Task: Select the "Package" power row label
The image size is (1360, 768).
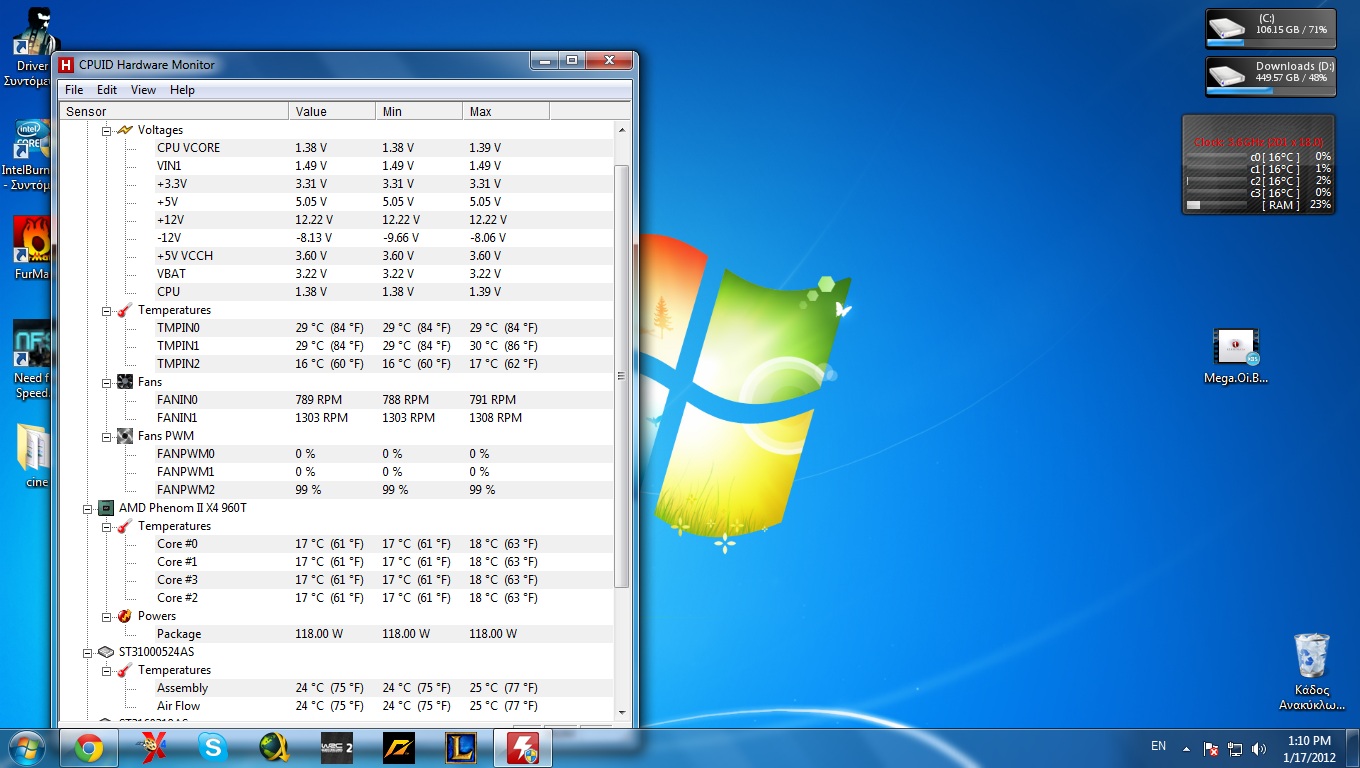Action: 179,634
